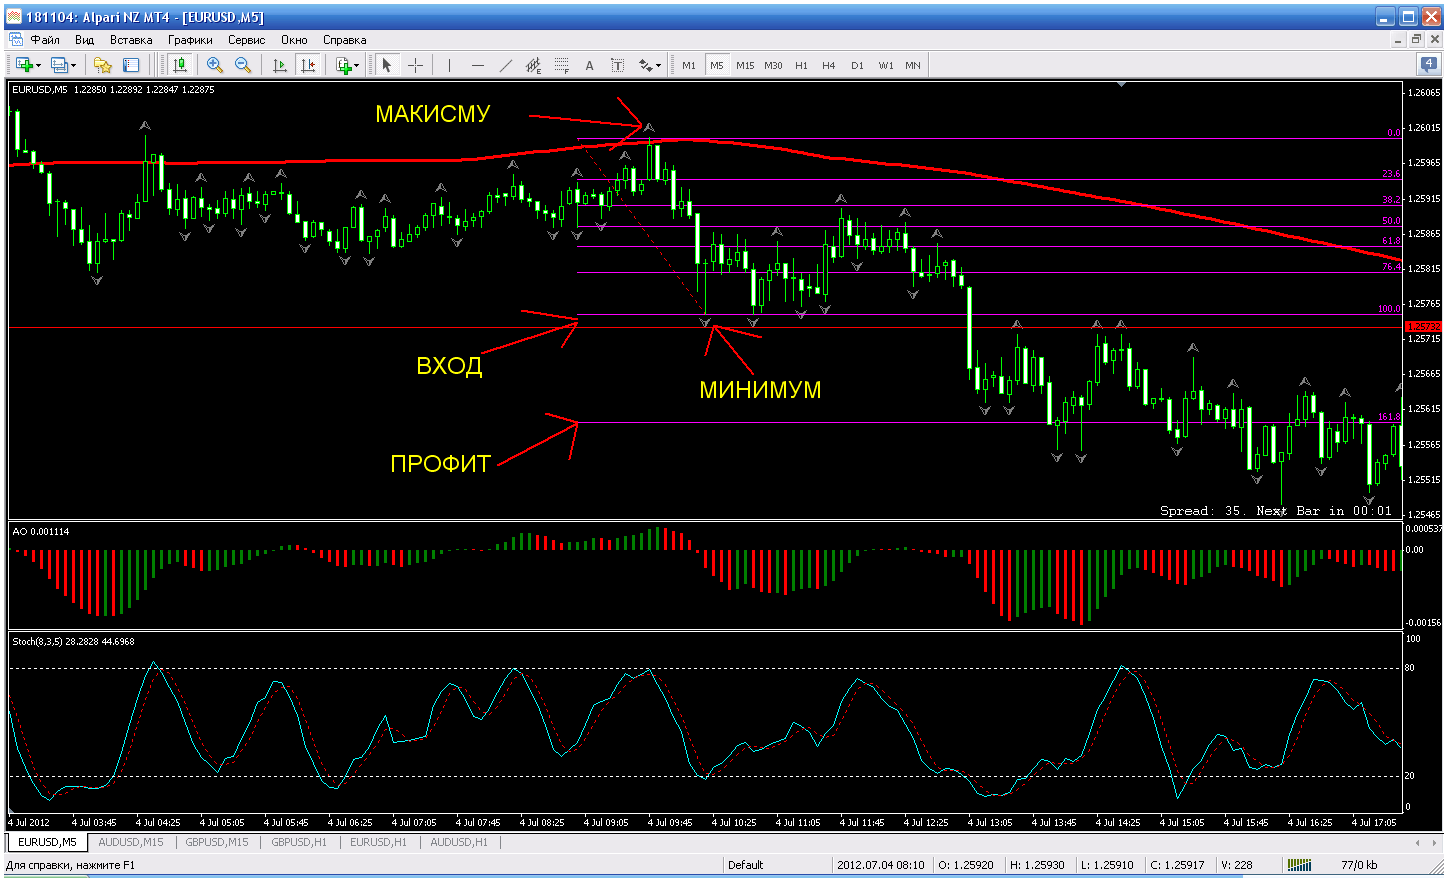Screen dimensions: 1448x878
Task: Select the Arrows objects icon
Action: [645, 65]
